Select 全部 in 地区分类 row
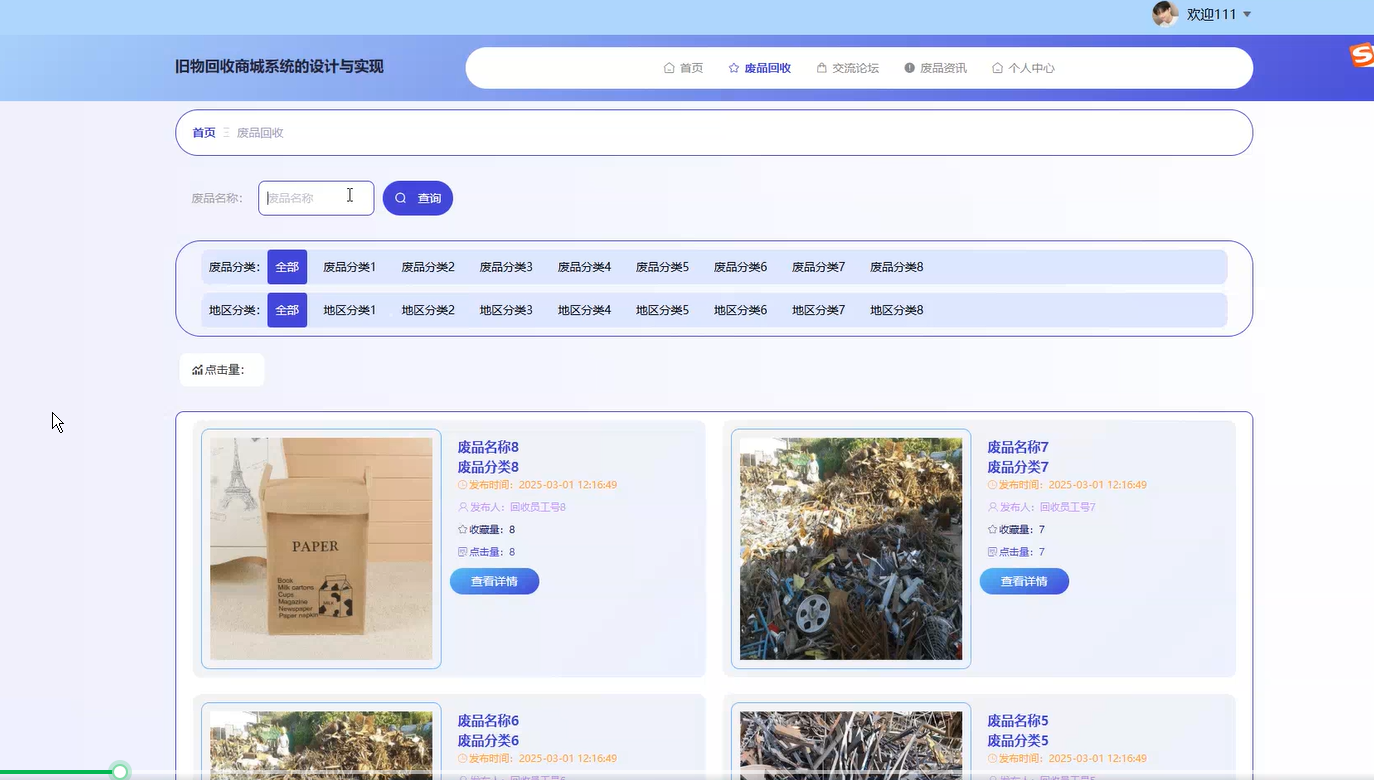 [x=287, y=310]
